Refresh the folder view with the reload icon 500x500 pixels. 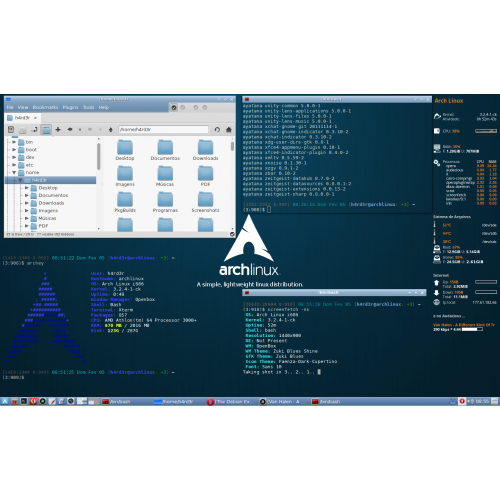coord(217,129)
